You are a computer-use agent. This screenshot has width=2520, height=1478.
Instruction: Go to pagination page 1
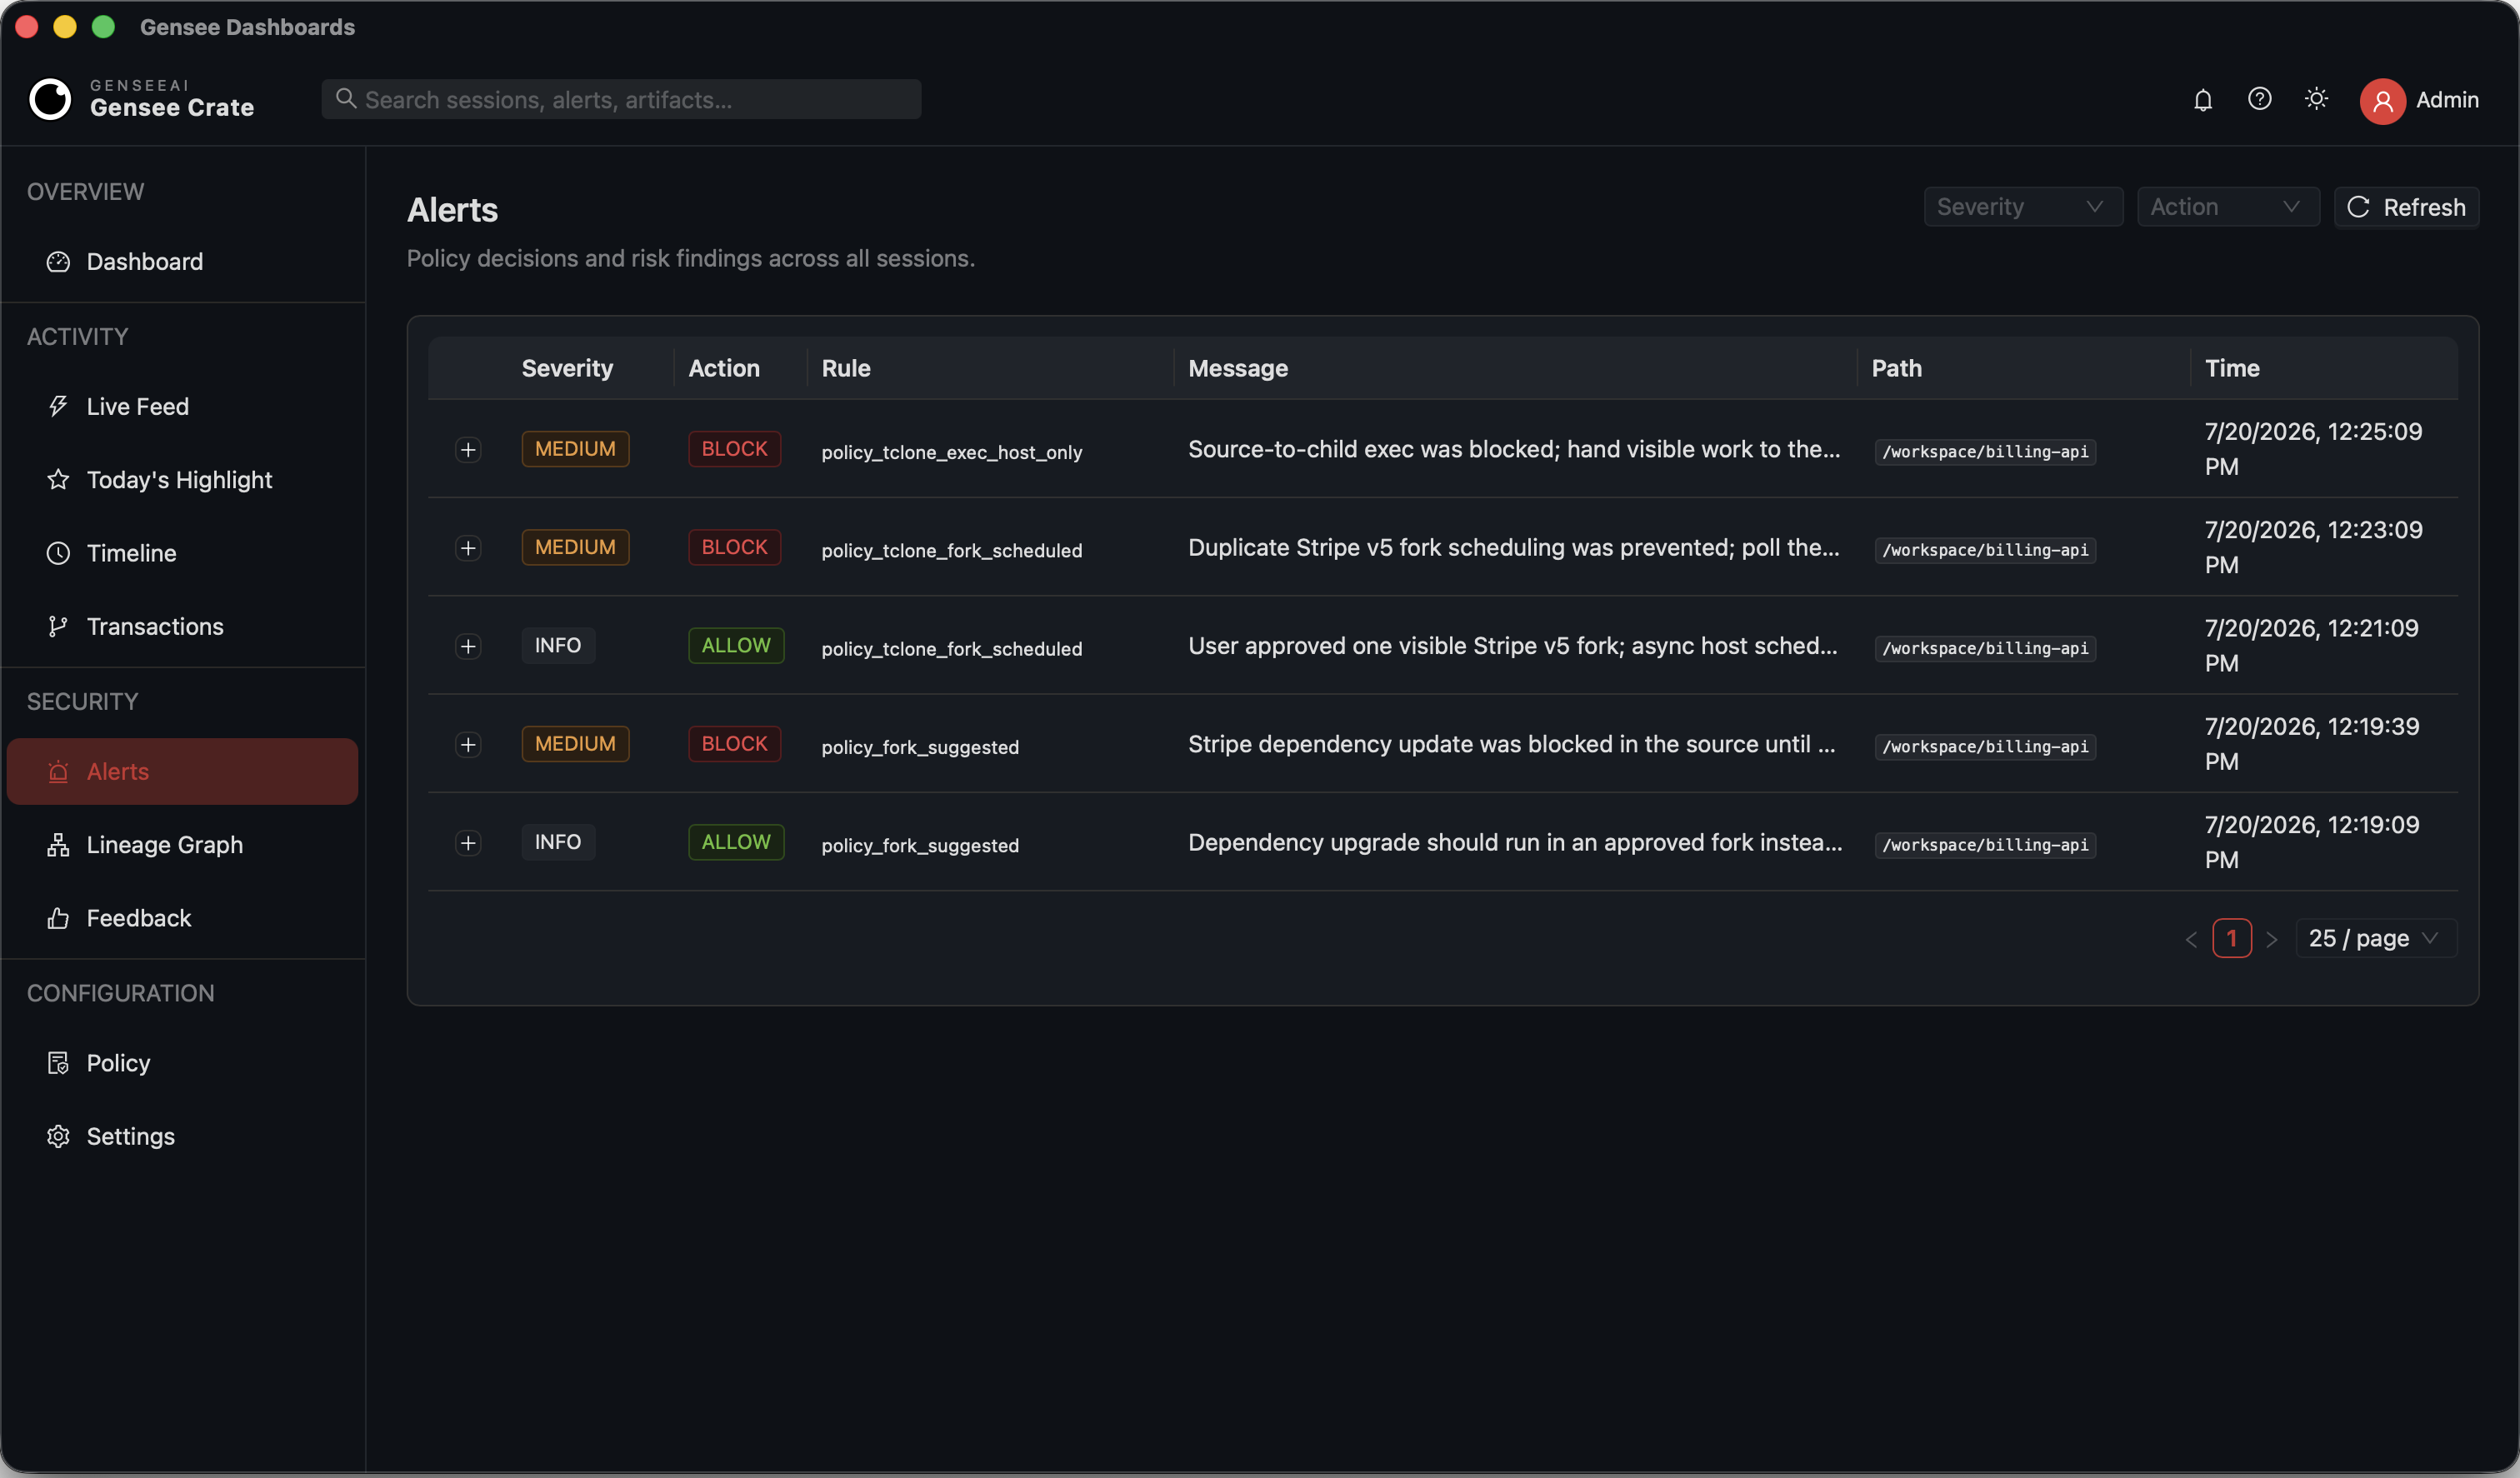click(2231, 938)
